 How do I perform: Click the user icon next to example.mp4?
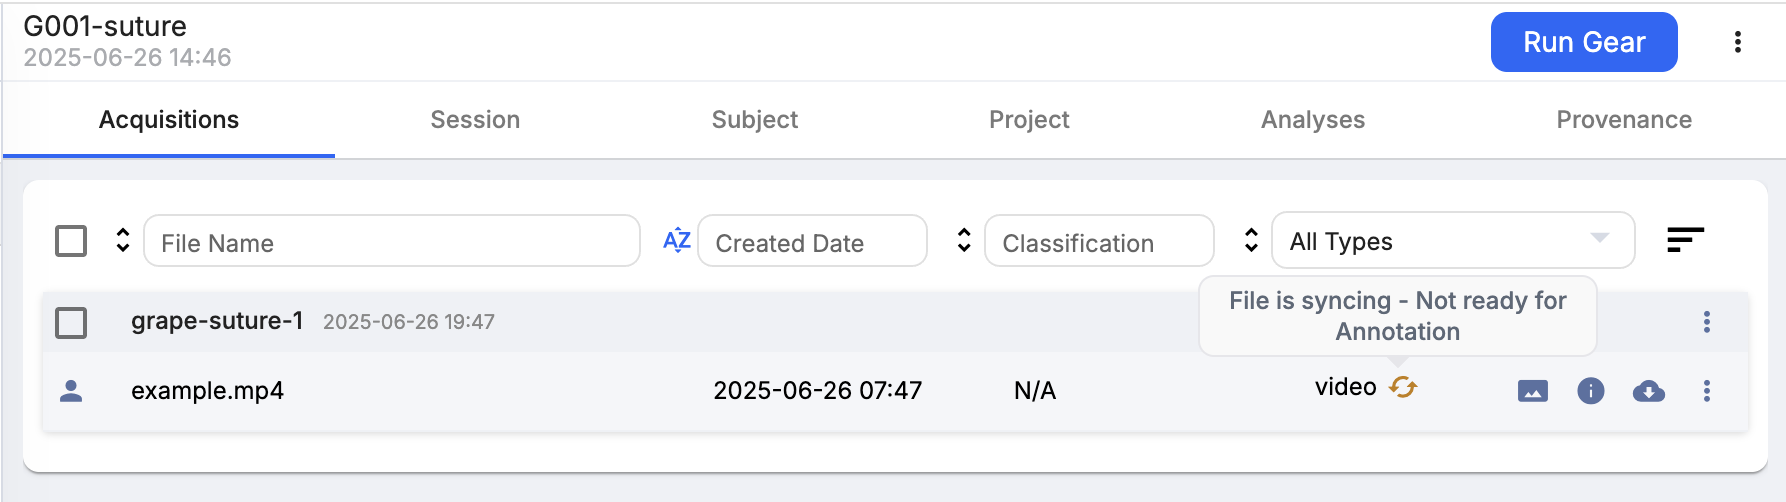(71, 391)
